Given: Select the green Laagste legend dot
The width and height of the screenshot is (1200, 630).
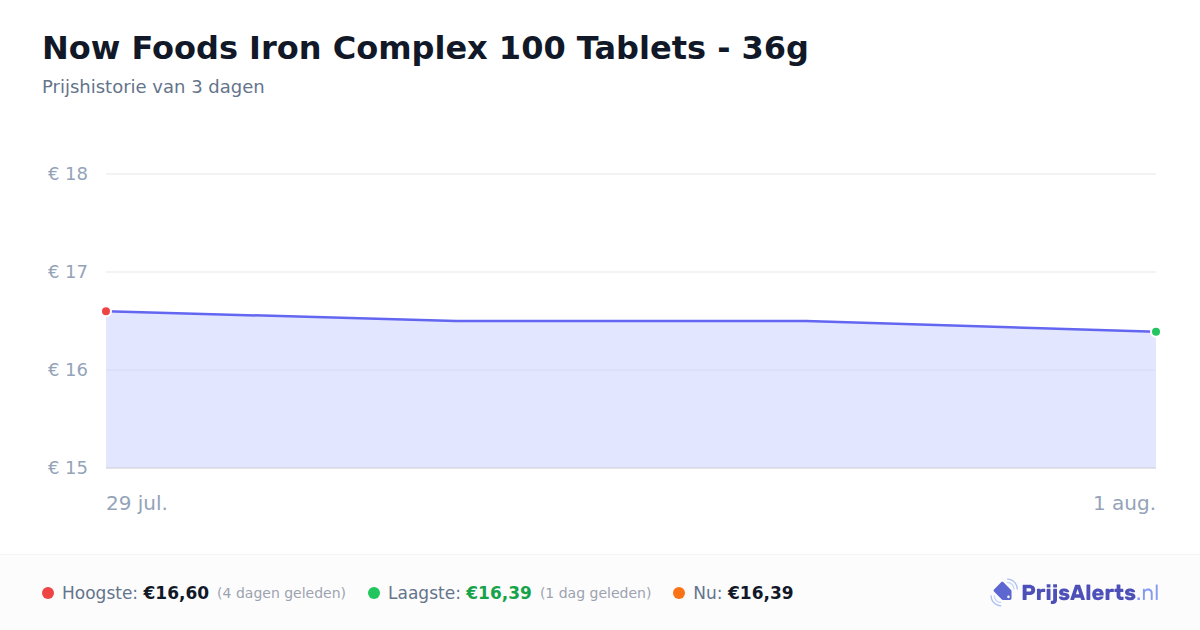Looking at the screenshot, I should click(374, 593).
